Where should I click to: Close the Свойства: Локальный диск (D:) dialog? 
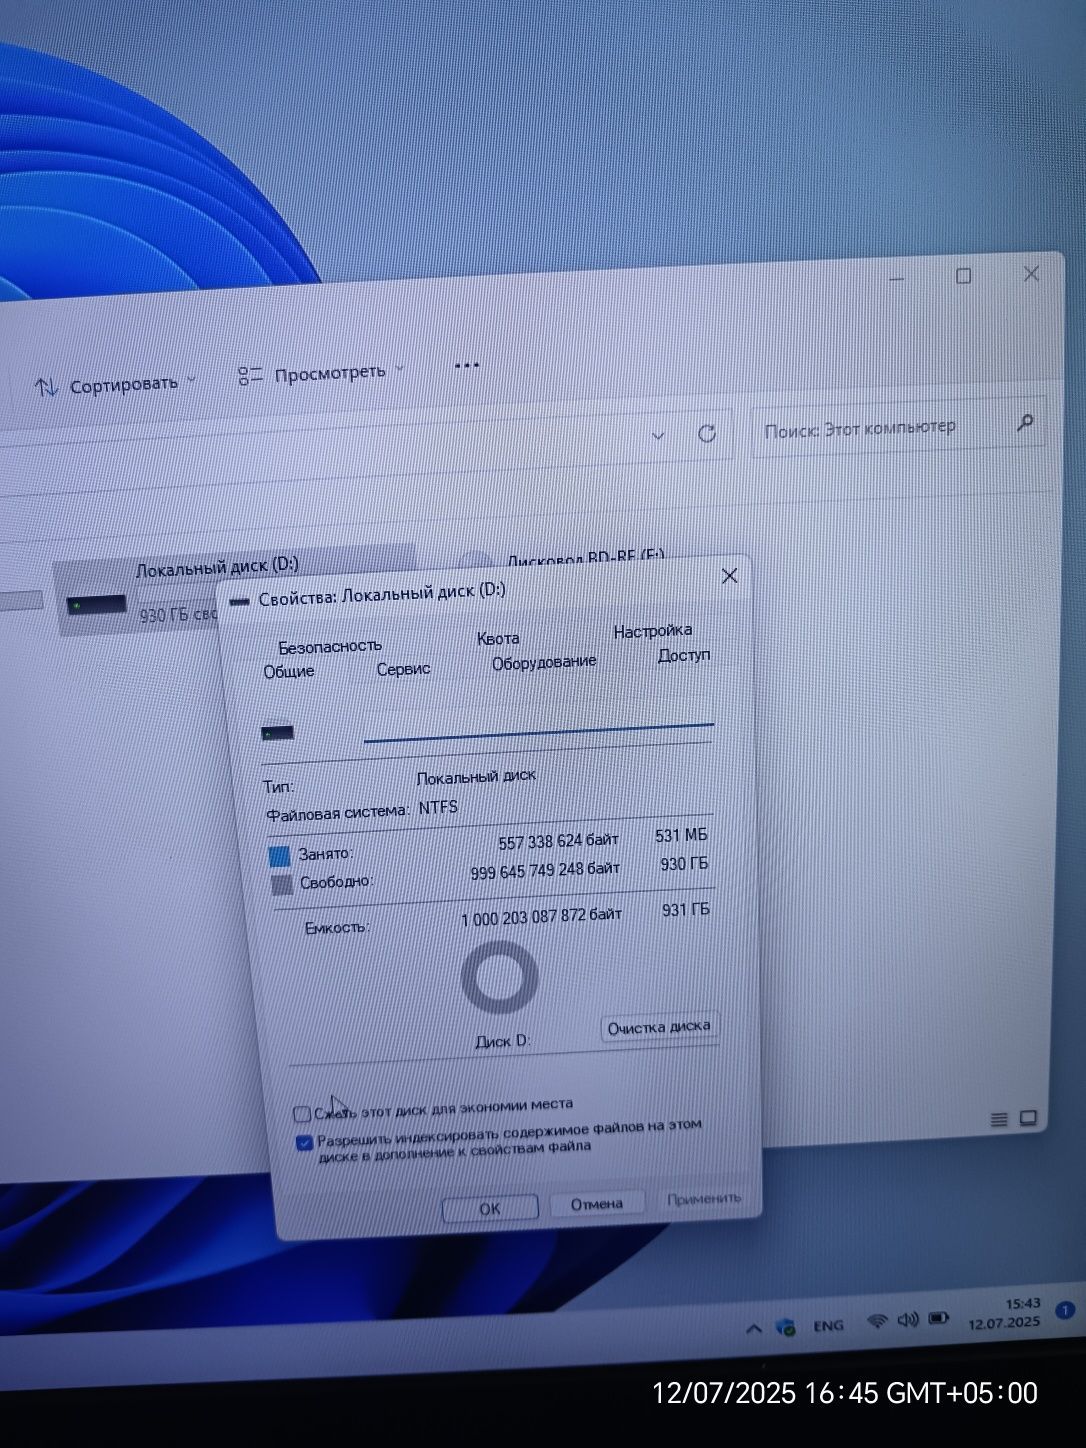click(x=730, y=576)
